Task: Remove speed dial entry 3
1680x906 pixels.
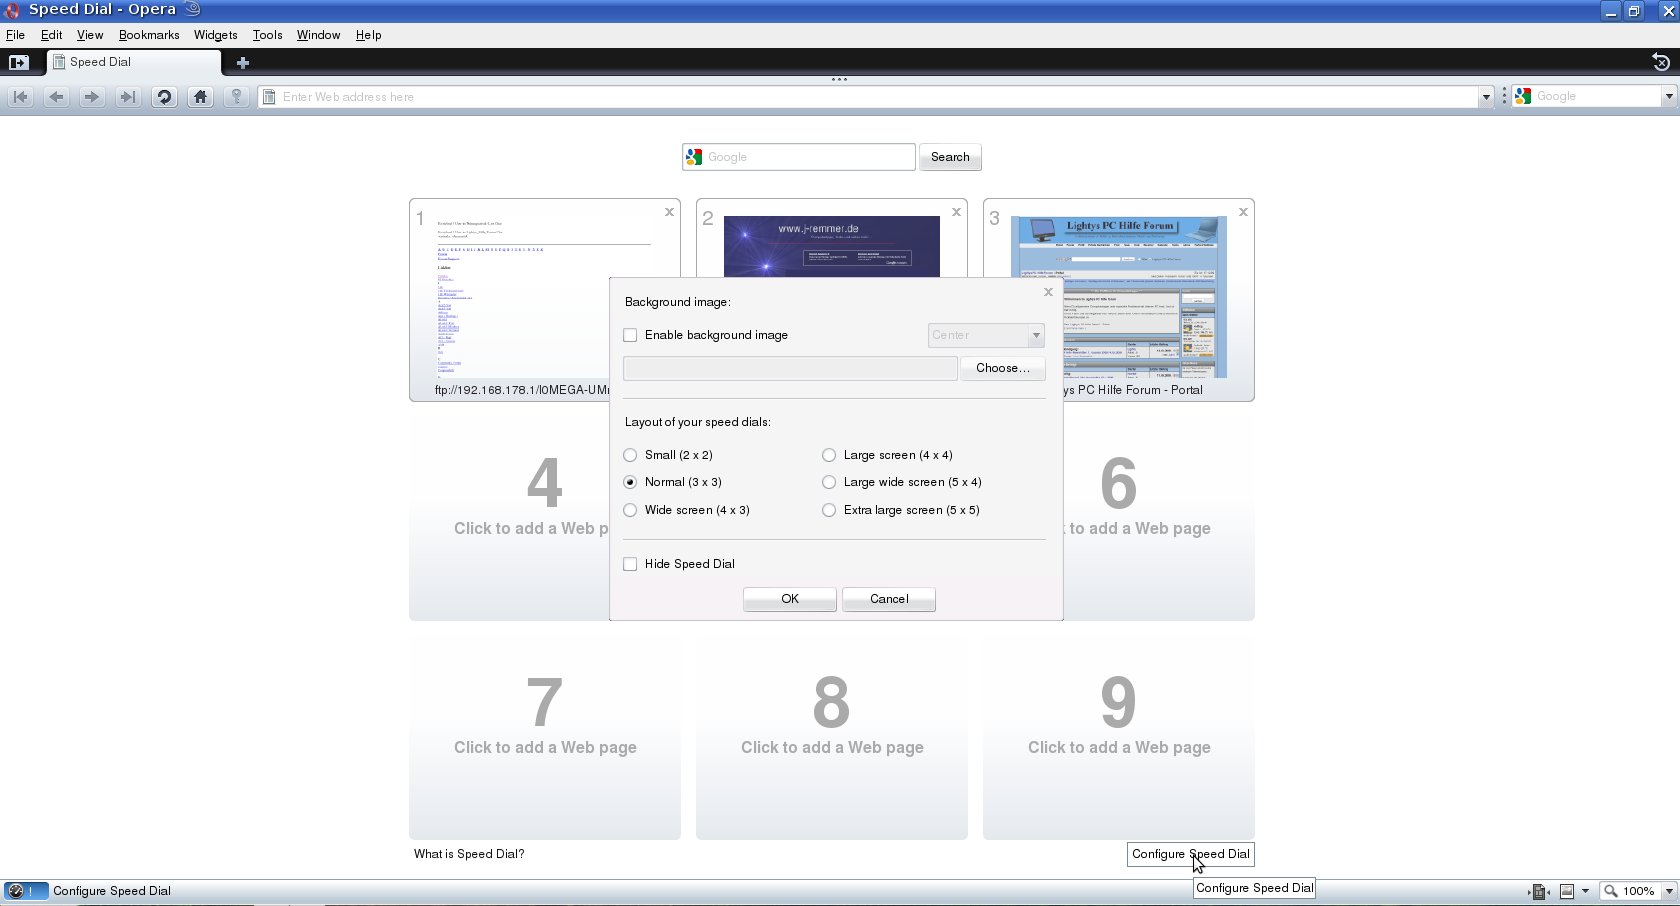Action: pyautogui.click(x=1243, y=212)
